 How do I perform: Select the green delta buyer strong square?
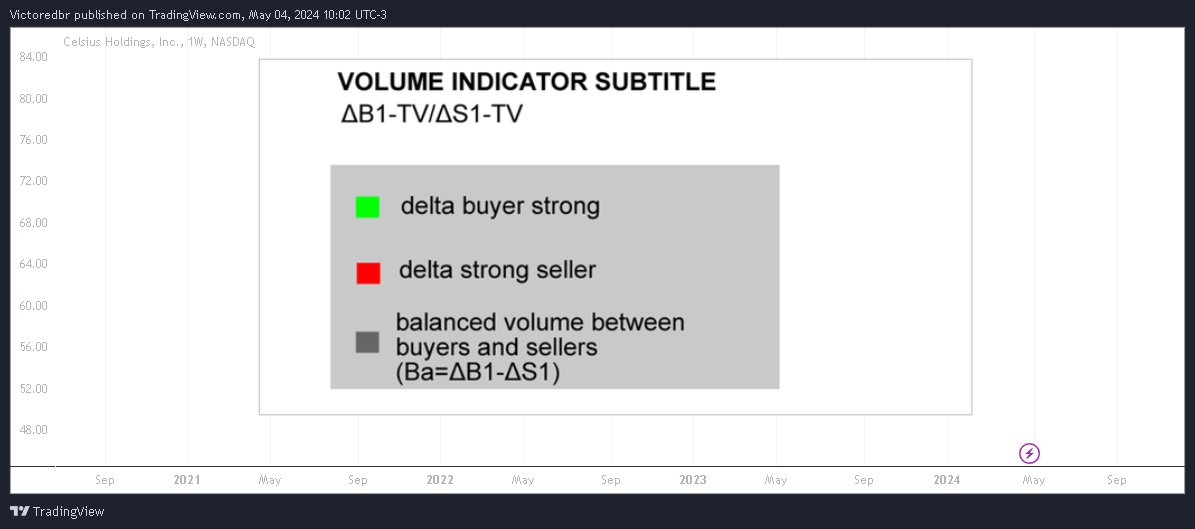(x=367, y=207)
